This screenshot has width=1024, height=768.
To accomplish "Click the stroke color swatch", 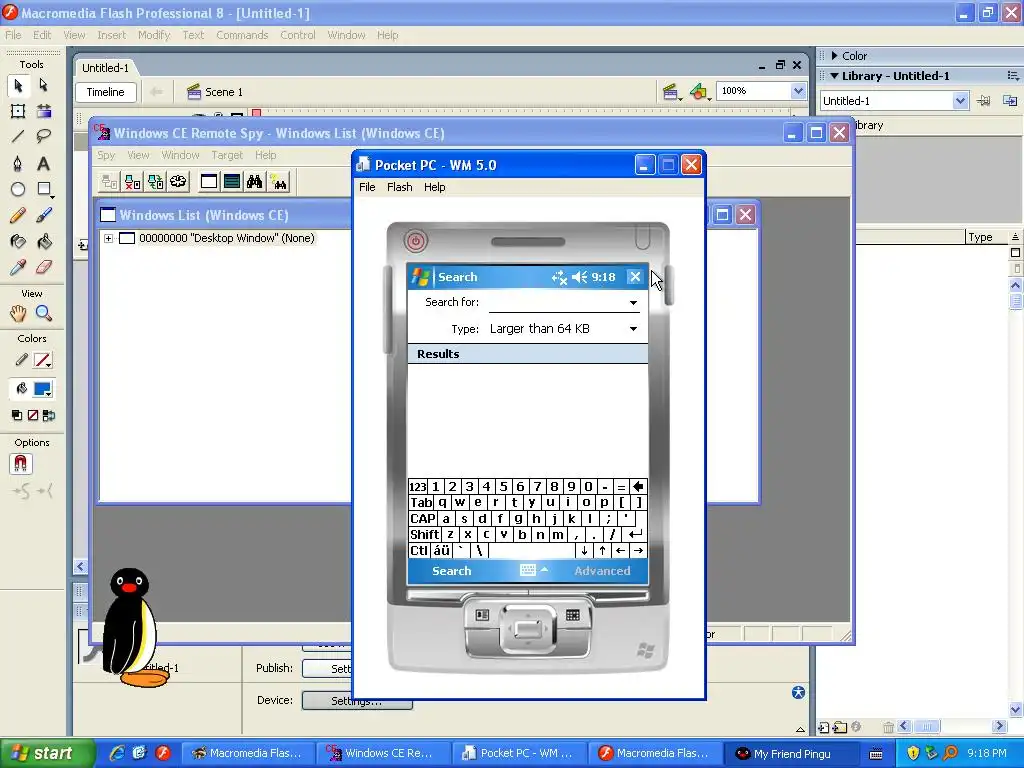I will click(x=42, y=360).
